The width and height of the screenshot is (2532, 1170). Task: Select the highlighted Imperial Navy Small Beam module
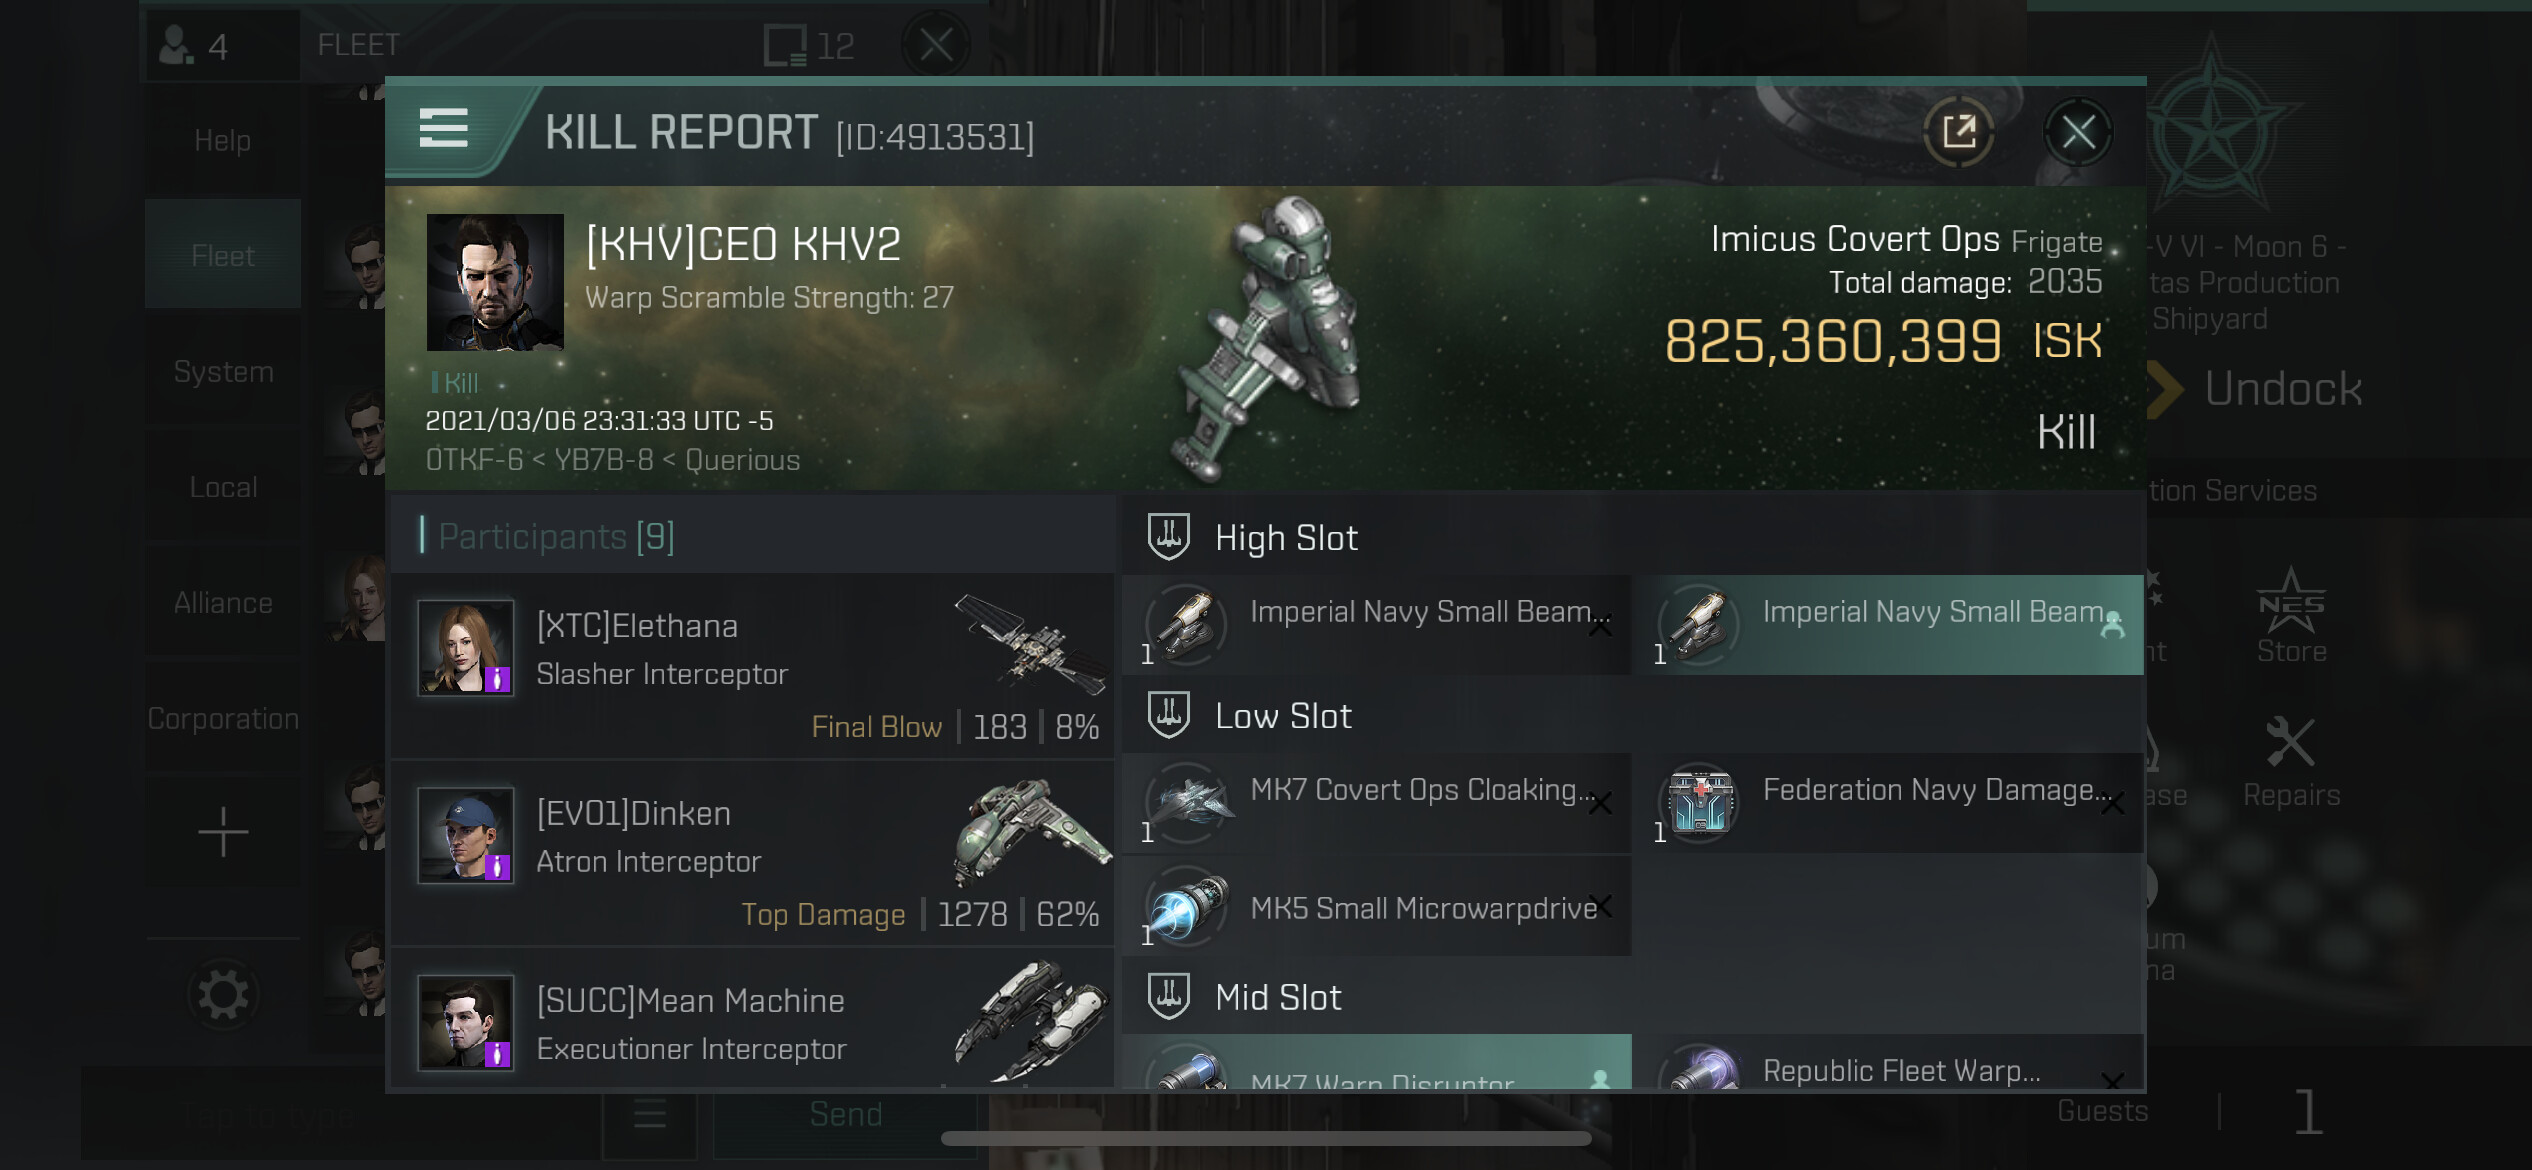[x=1889, y=624]
